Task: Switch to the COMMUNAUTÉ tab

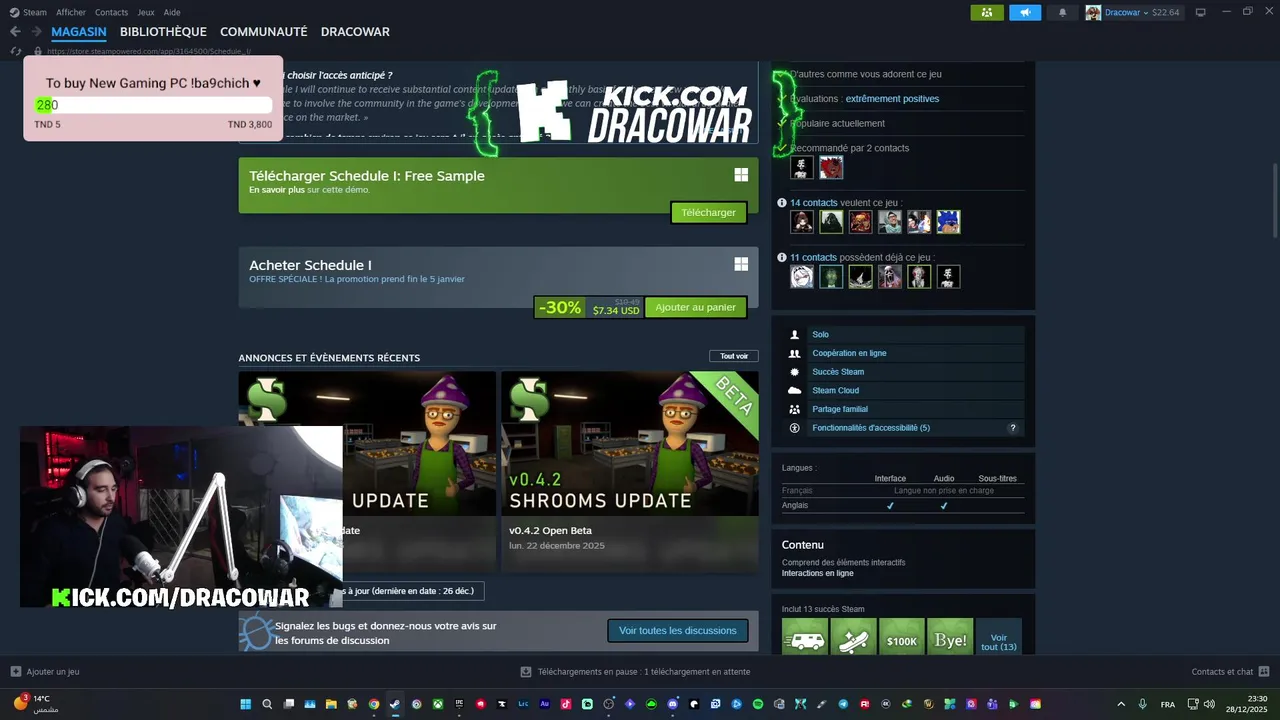Action: tap(264, 32)
